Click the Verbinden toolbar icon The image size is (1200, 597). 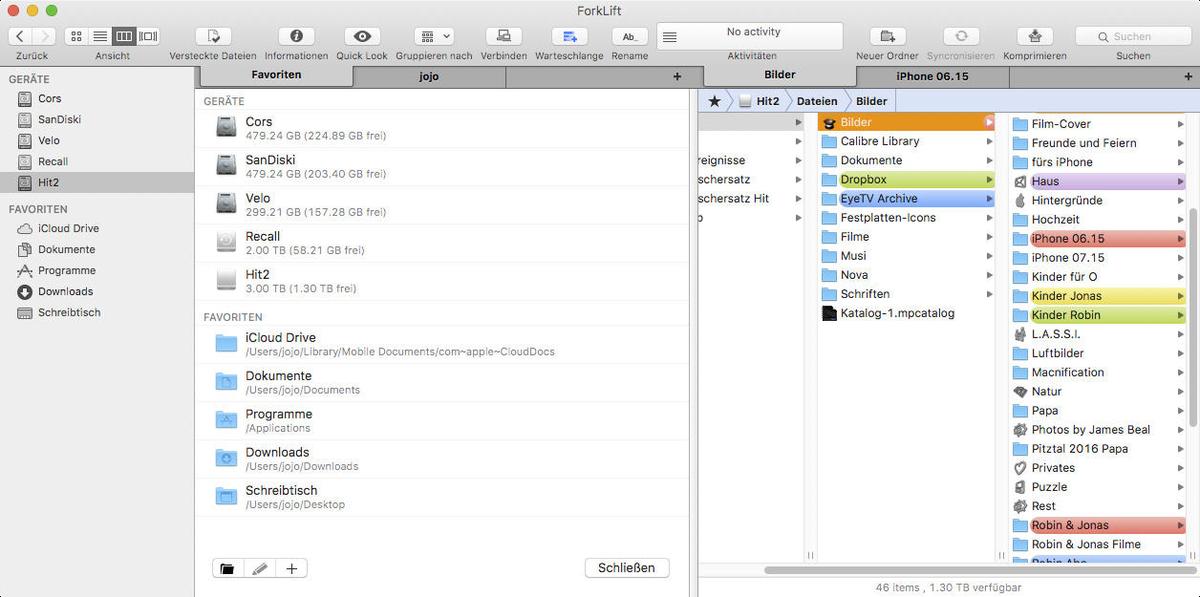pos(504,36)
